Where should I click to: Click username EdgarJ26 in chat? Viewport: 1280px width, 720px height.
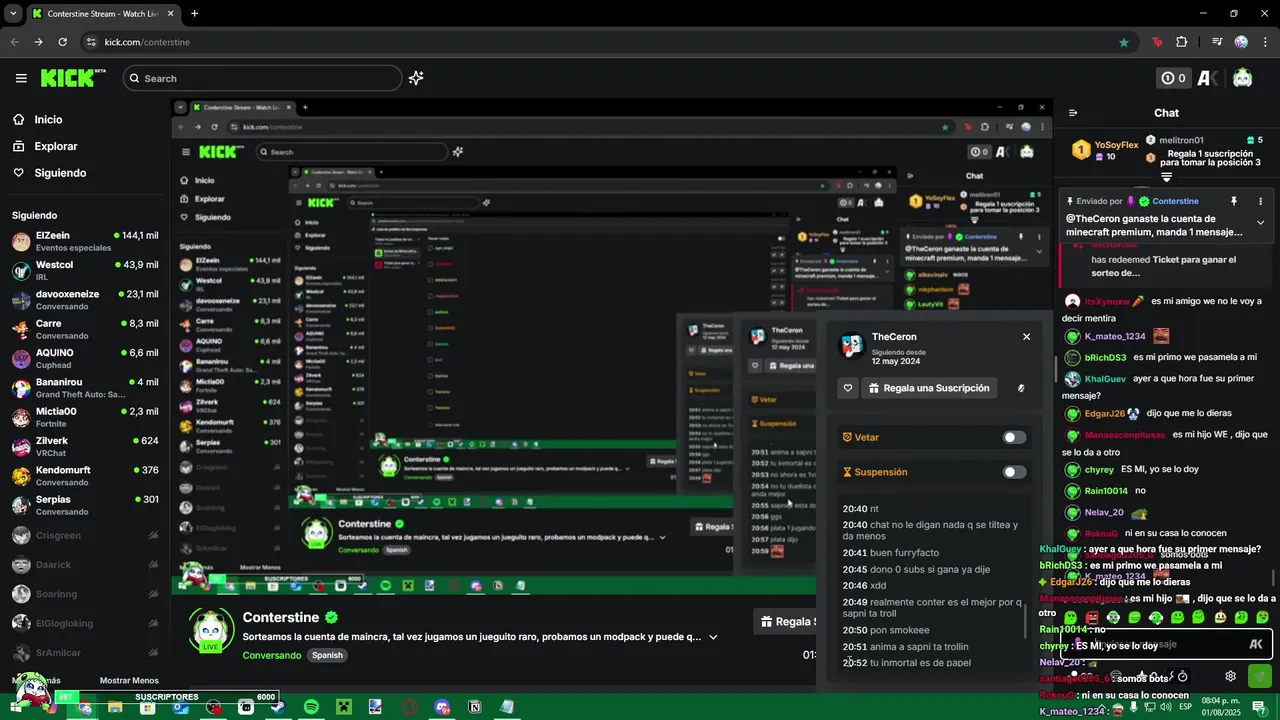[1105, 413]
